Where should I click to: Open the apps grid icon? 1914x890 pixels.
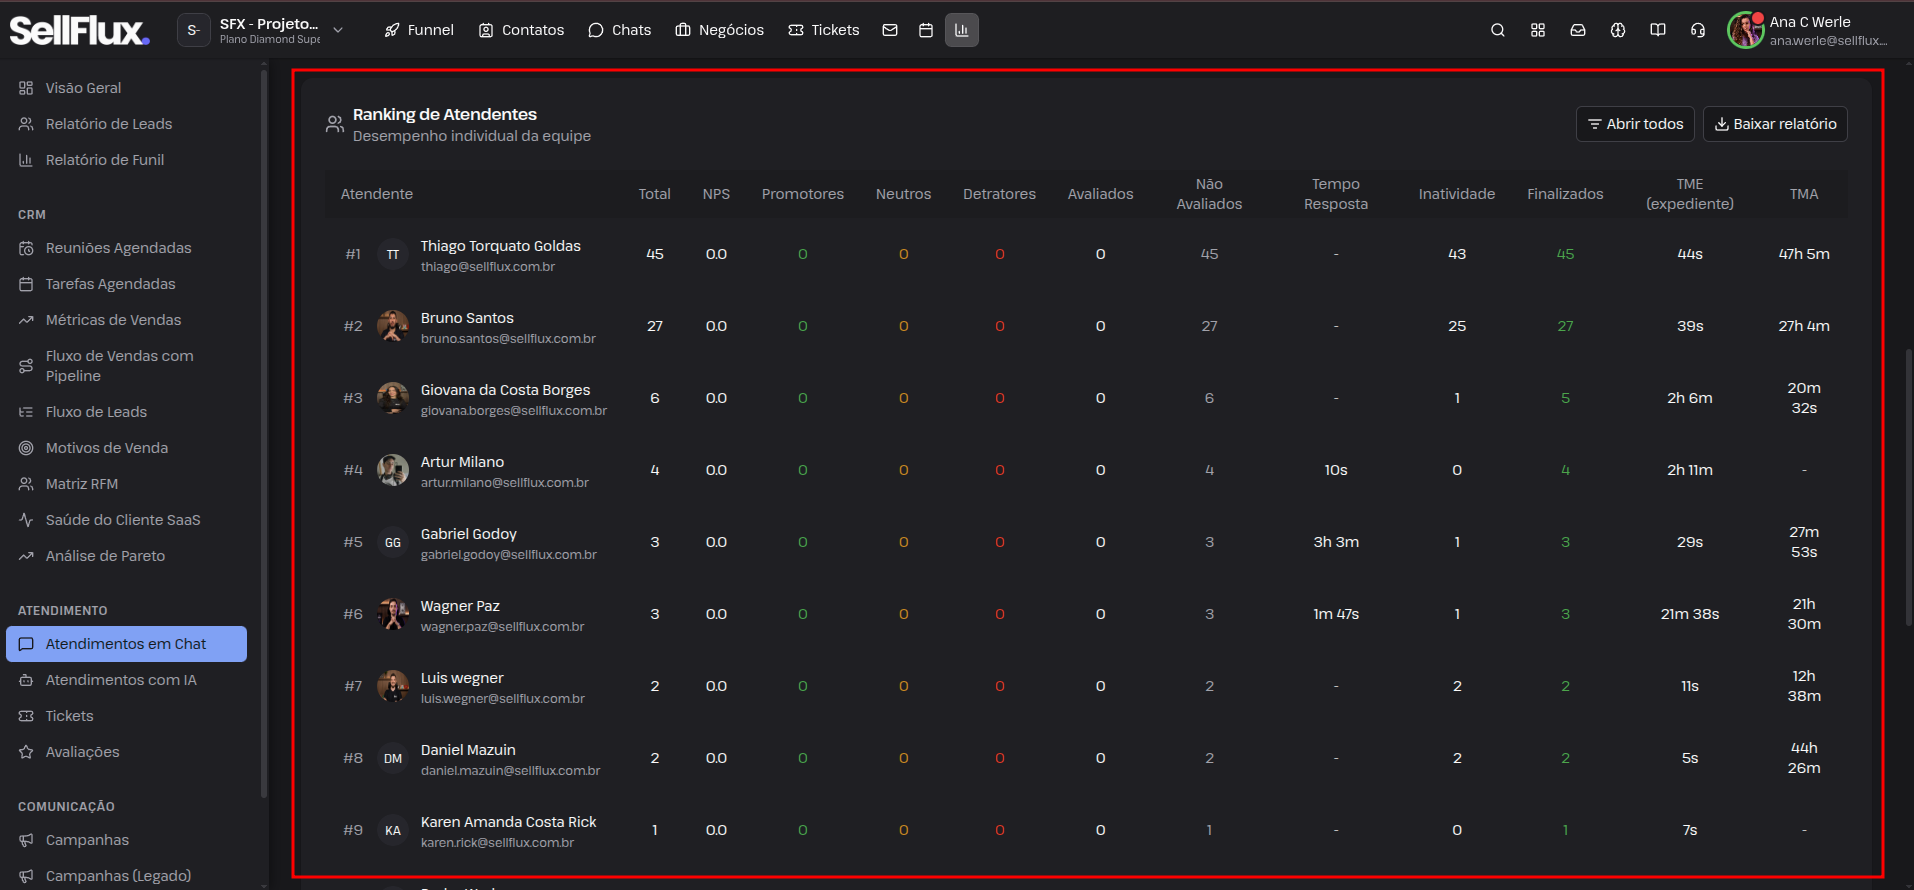pos(1538,30)
